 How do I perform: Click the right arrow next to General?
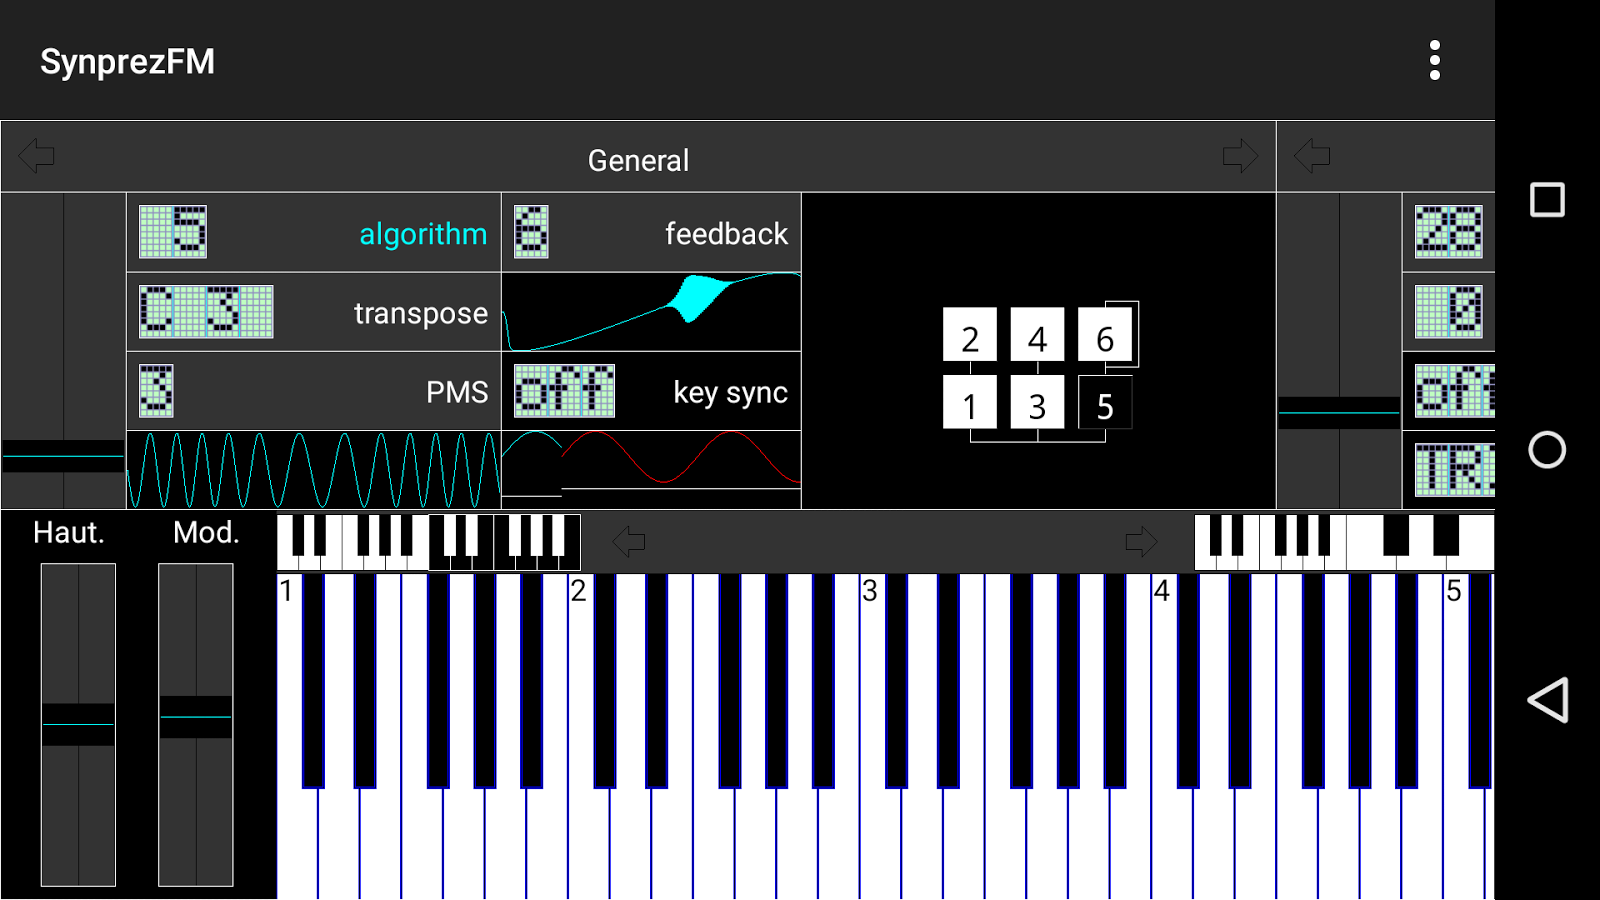click(1240, 156)
